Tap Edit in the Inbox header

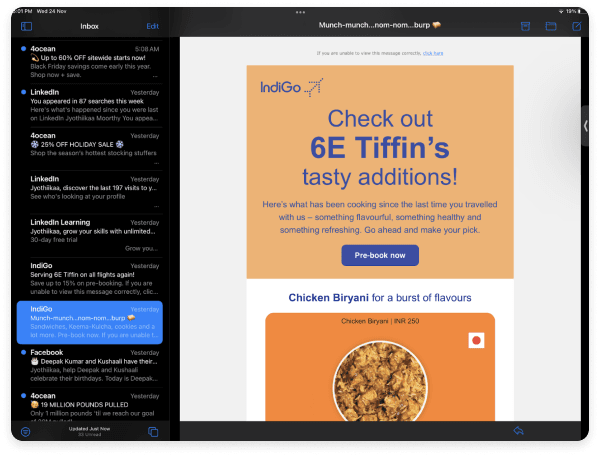click(152, 26)
